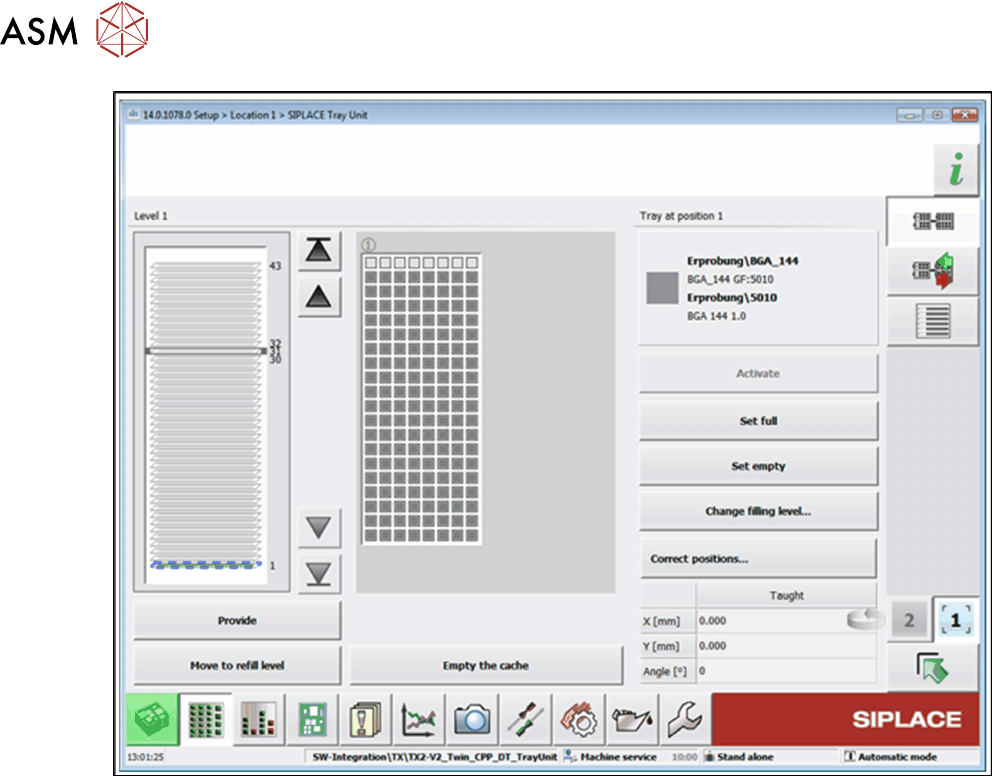The image size is (992, 776).
Task: Click first empty cell in tray grid
Action: [x=371, y=262]
